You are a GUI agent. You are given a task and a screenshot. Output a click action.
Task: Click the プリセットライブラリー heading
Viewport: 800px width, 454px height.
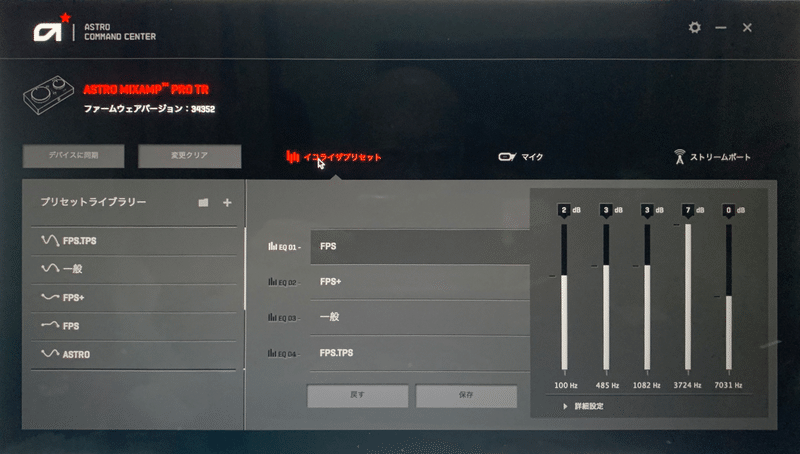point(93,202)
